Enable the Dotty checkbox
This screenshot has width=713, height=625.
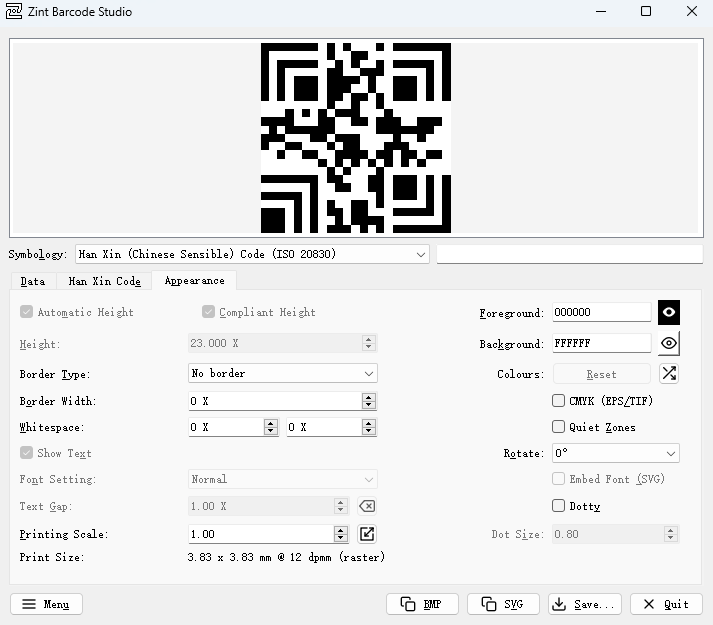click(559, 506)
